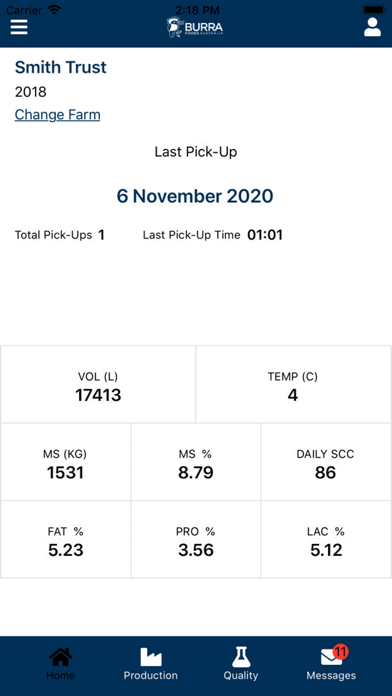Tap the red 11 notification badge
Screen dimensions: 392x696
click(x=340, y=652)
